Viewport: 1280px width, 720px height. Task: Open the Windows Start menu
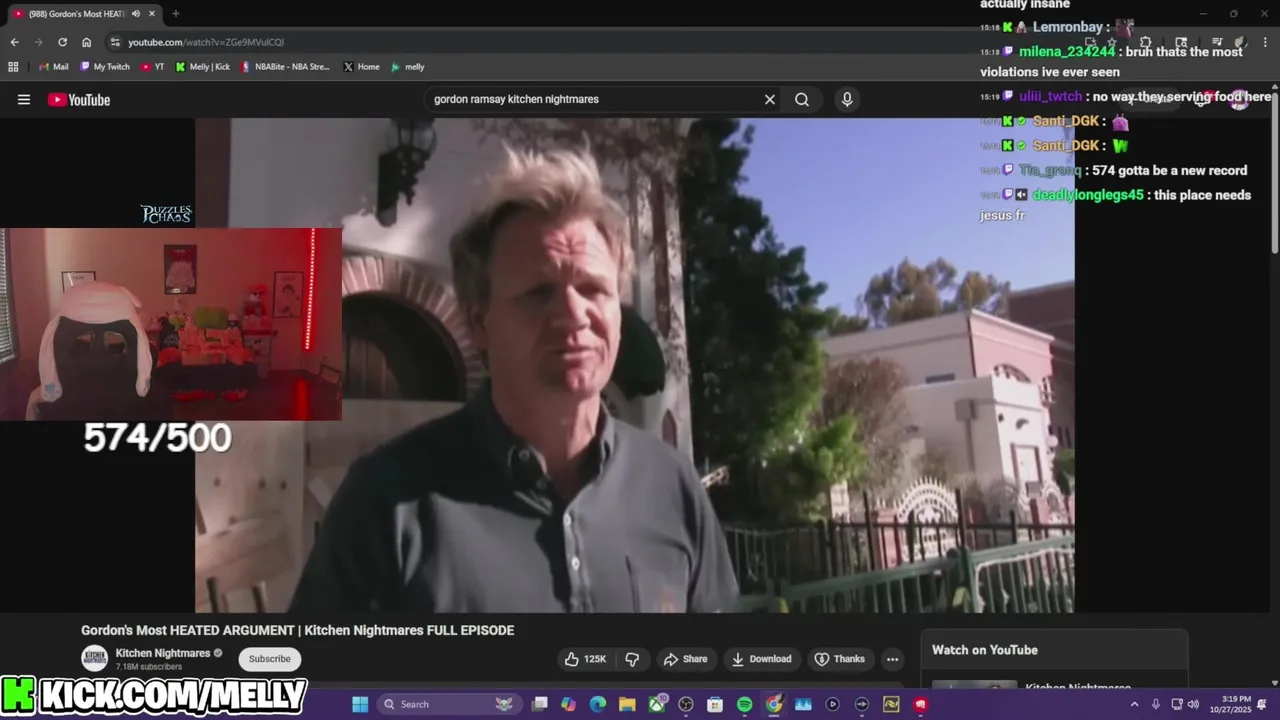pos(360,704)
